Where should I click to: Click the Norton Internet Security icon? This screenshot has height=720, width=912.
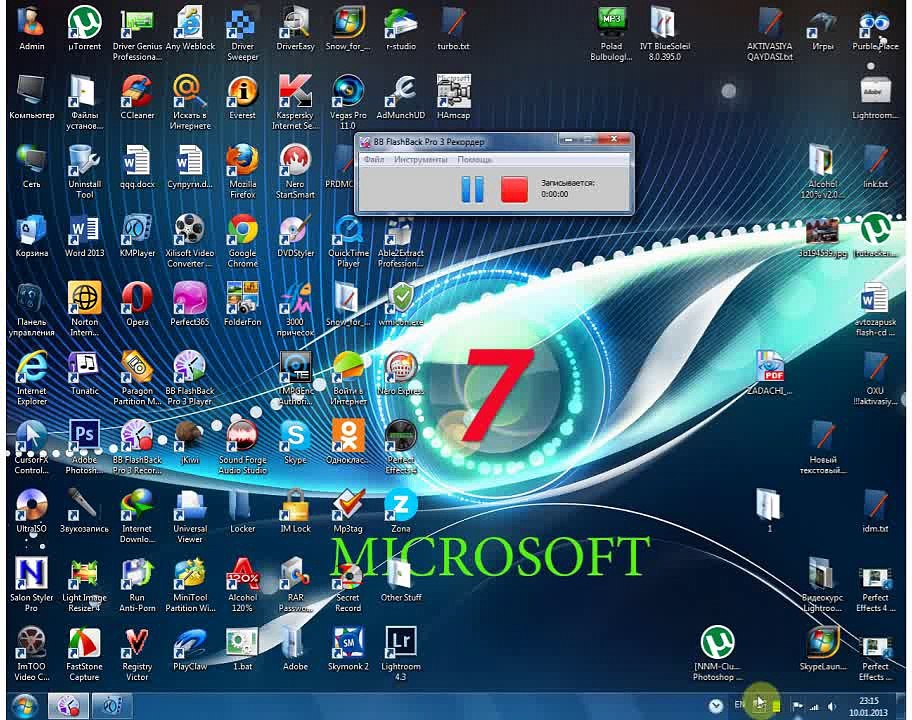pos(84,309)
